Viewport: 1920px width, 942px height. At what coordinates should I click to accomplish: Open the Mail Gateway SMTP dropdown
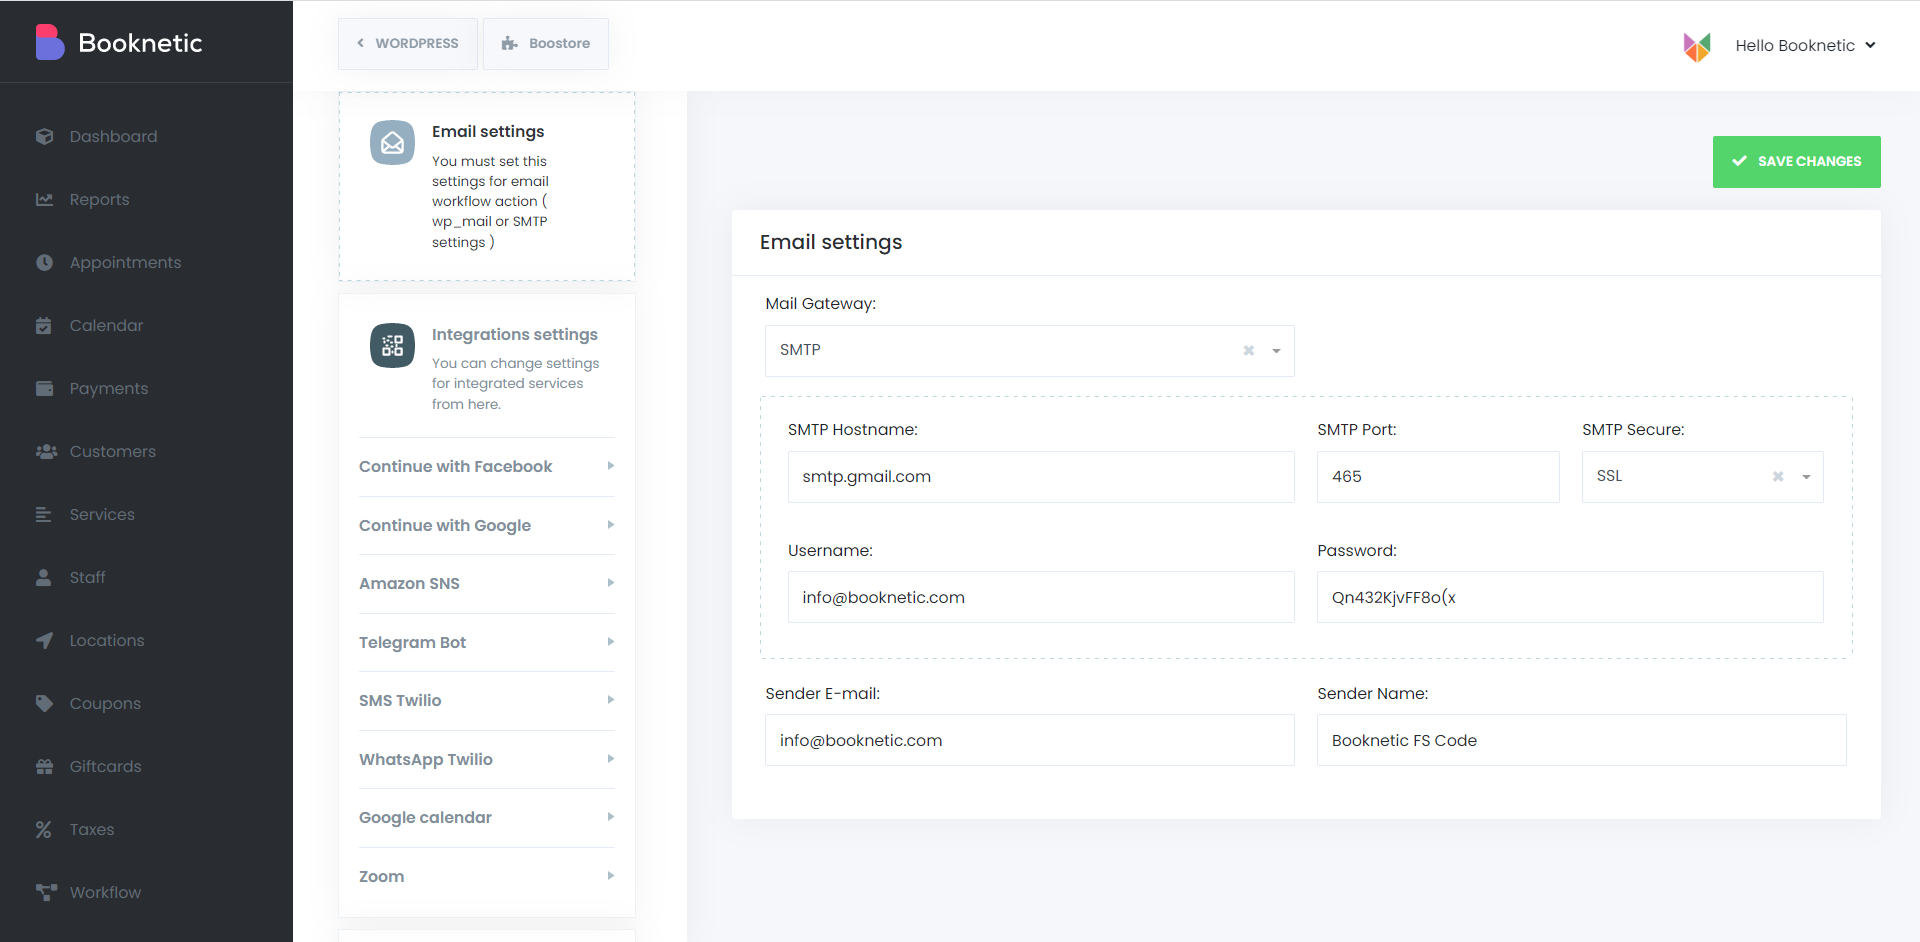1029,351
